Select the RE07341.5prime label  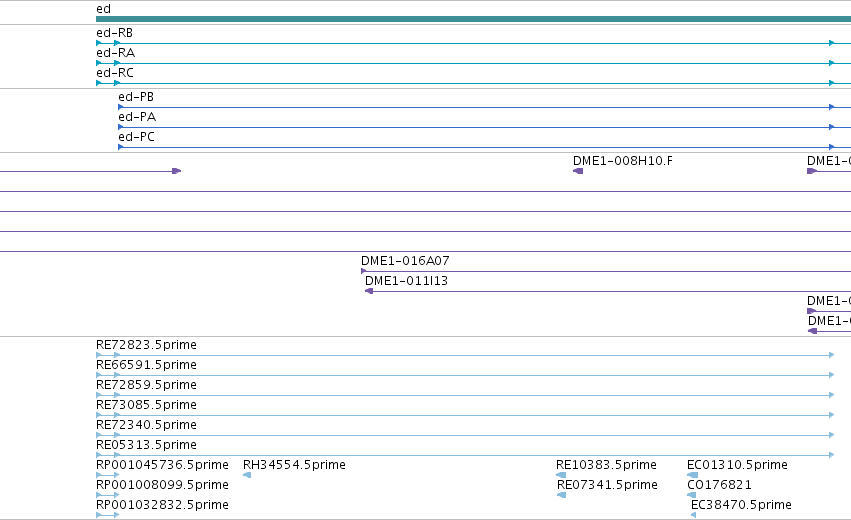(607, 485)
